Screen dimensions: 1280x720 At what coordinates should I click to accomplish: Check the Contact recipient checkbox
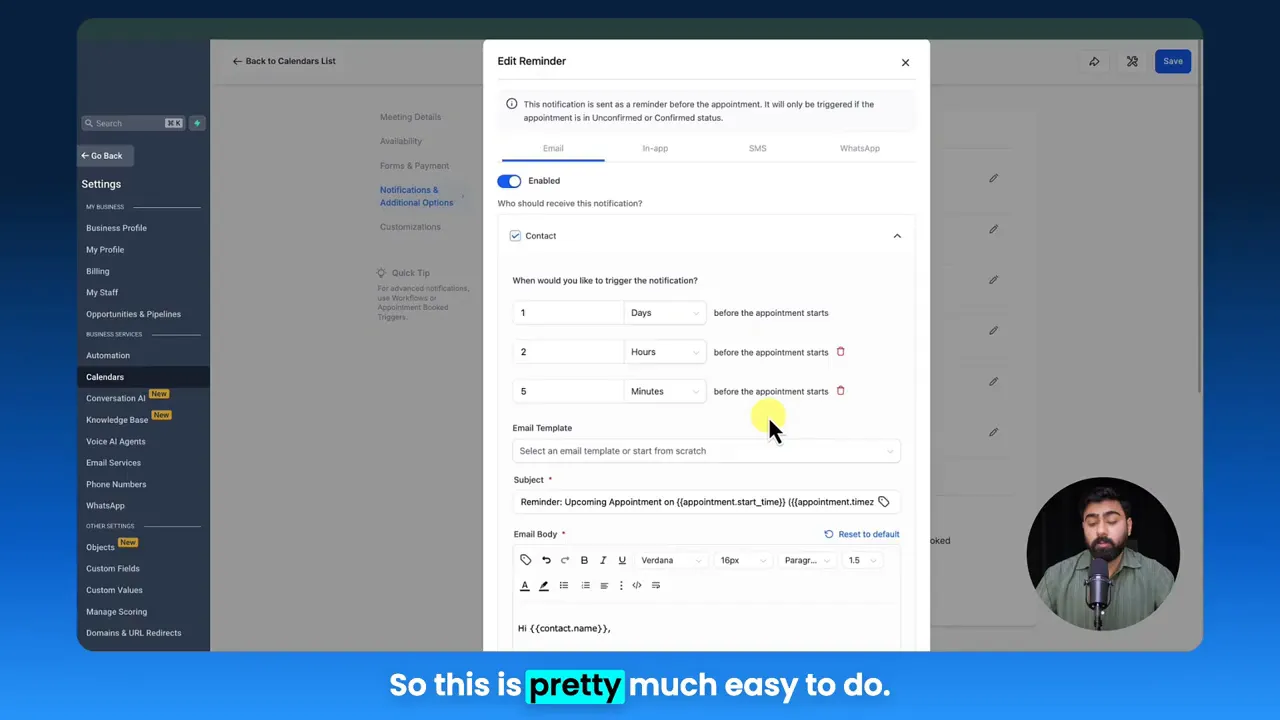(515, 235)
